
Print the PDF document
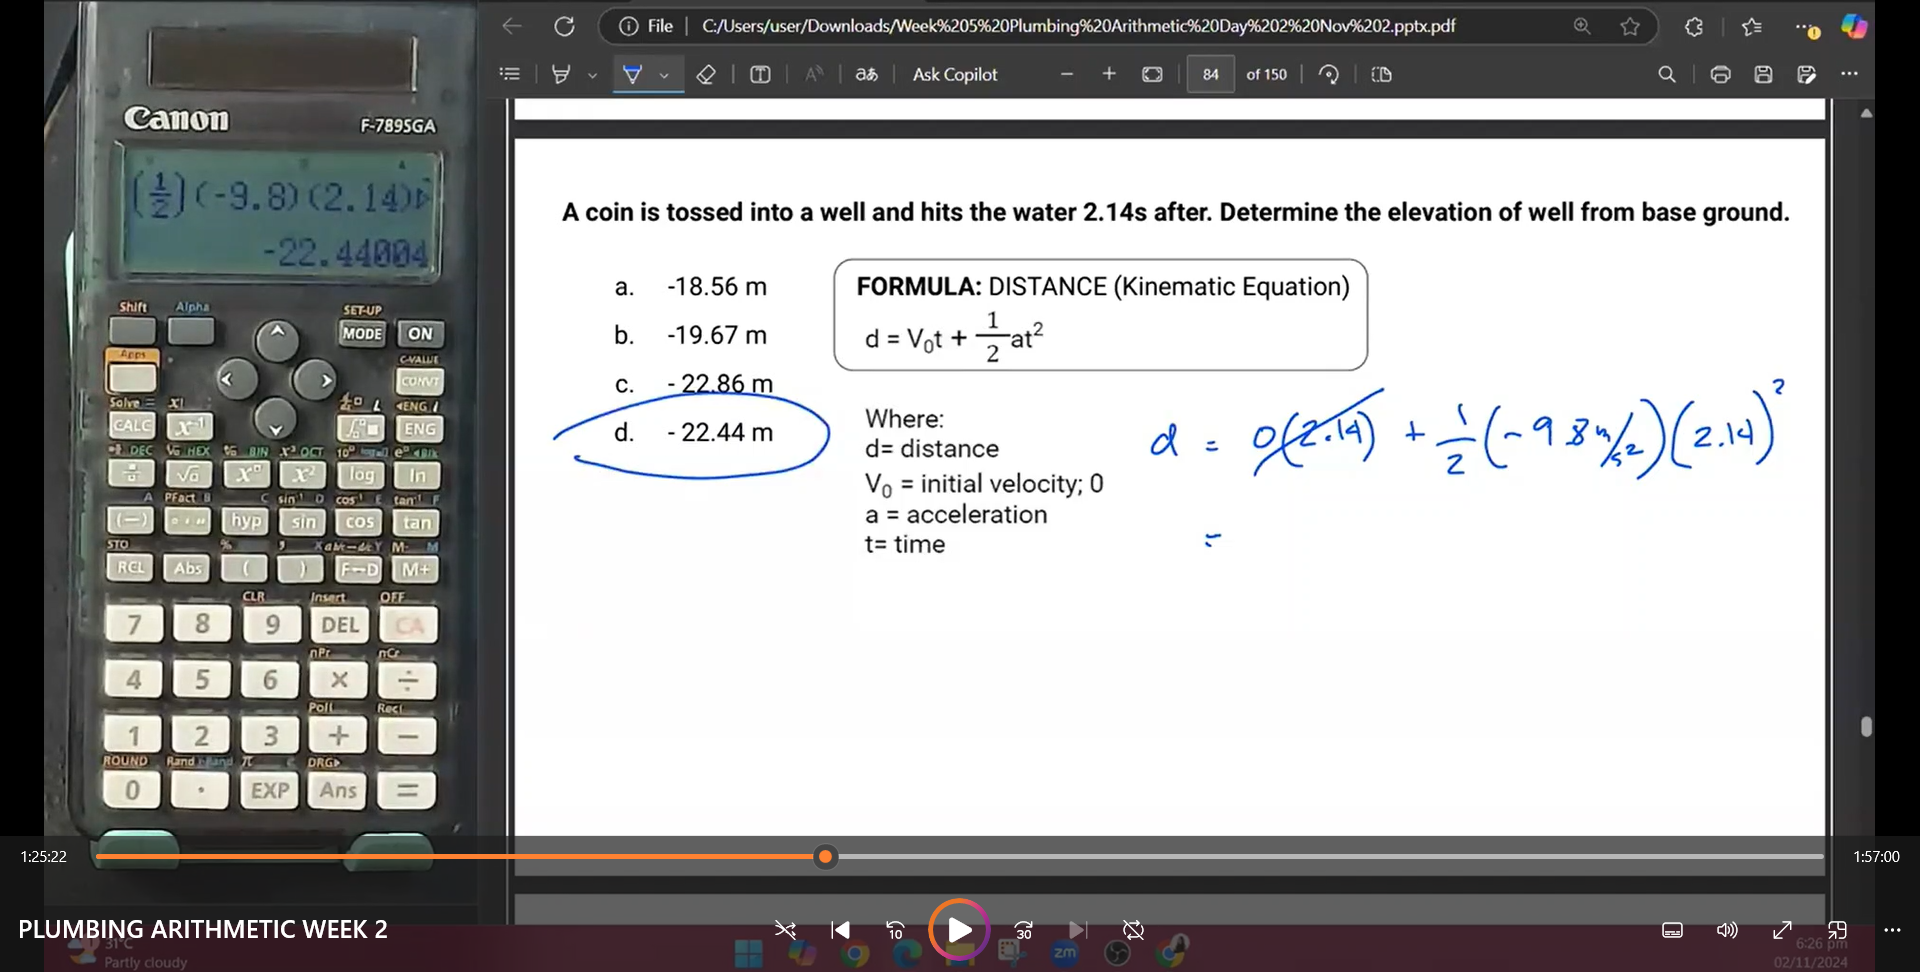1720,75
